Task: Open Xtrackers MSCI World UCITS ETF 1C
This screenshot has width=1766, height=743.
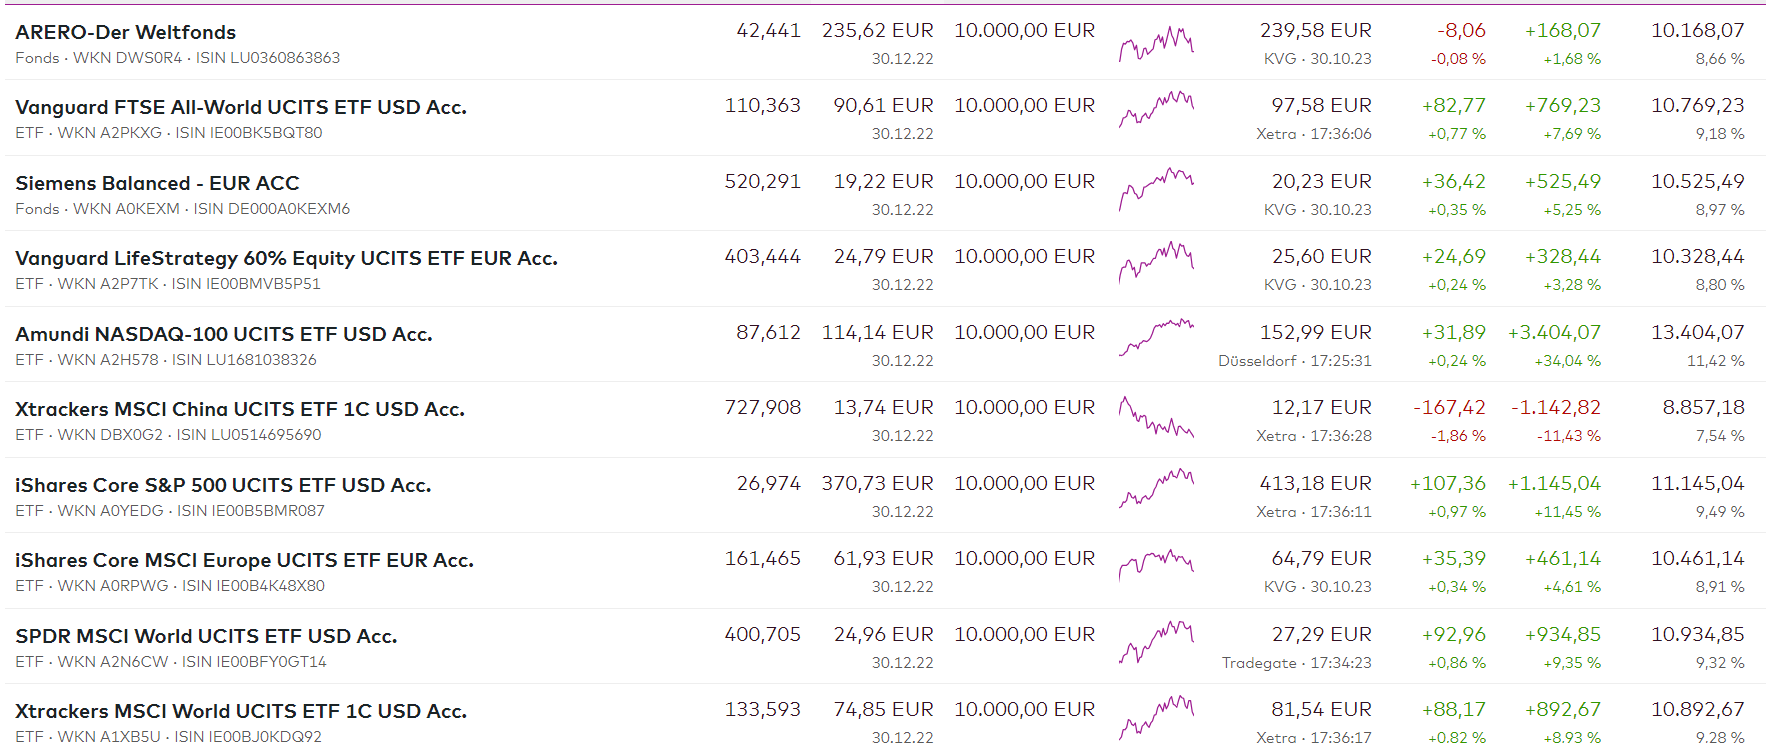Action: 240,711
